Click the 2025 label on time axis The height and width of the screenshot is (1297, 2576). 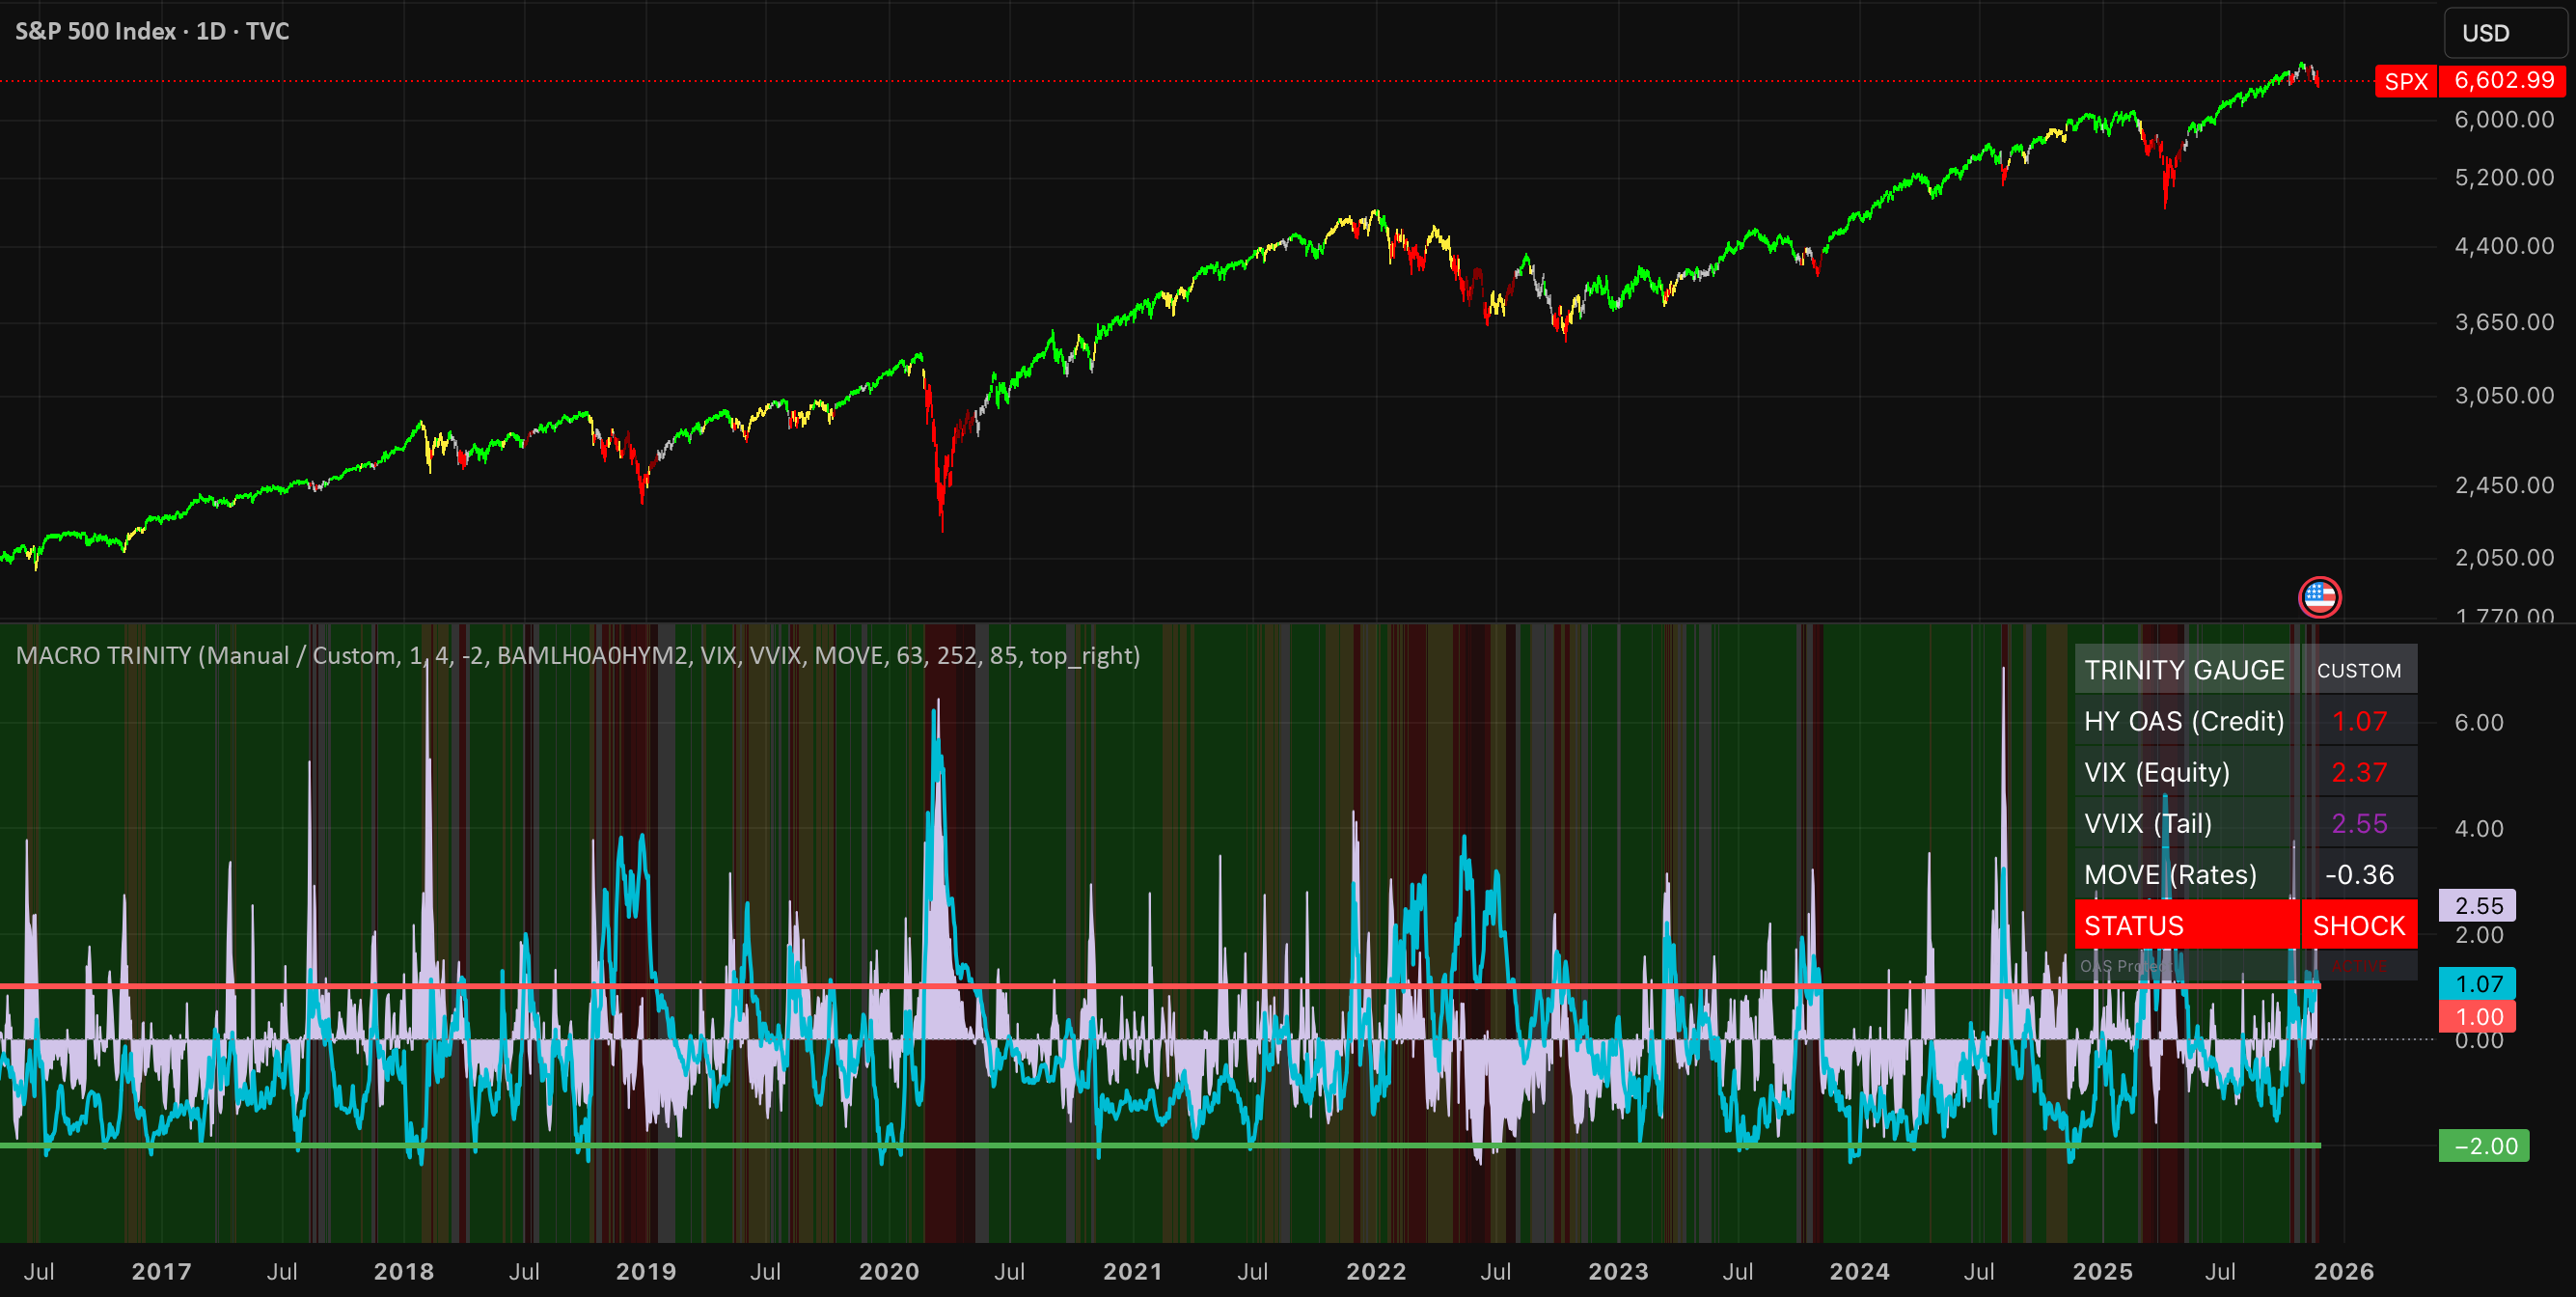(x=2102, y=1271)
